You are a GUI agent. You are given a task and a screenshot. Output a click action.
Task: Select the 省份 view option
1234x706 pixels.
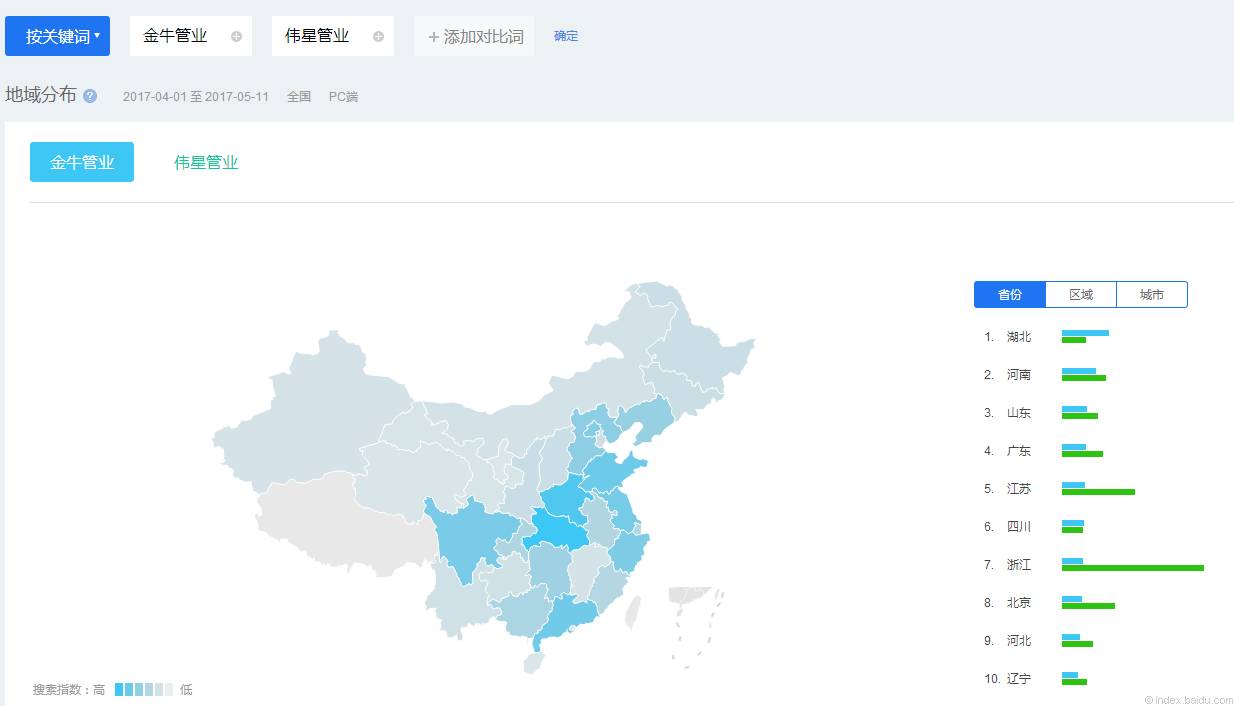pos(1010,295)
